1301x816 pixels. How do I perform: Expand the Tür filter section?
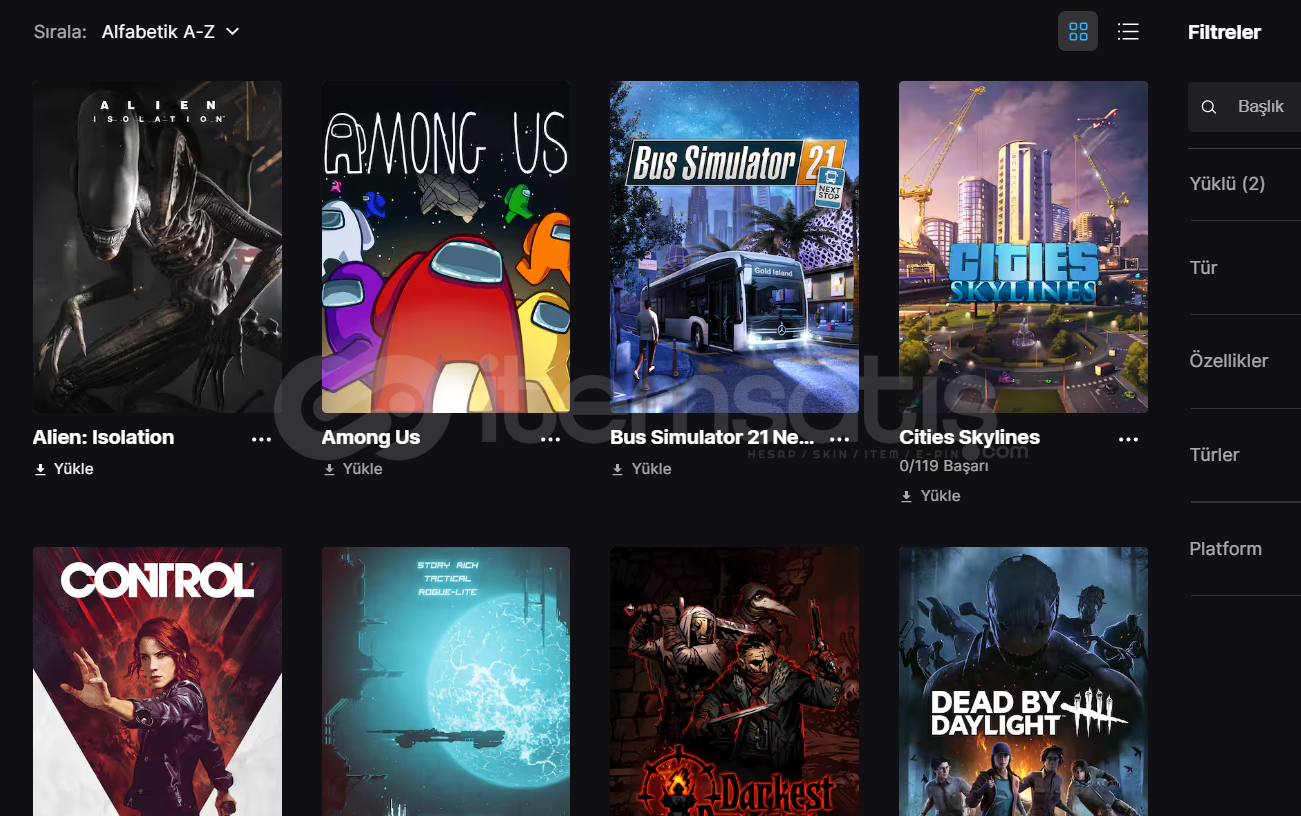point(1245,268)
